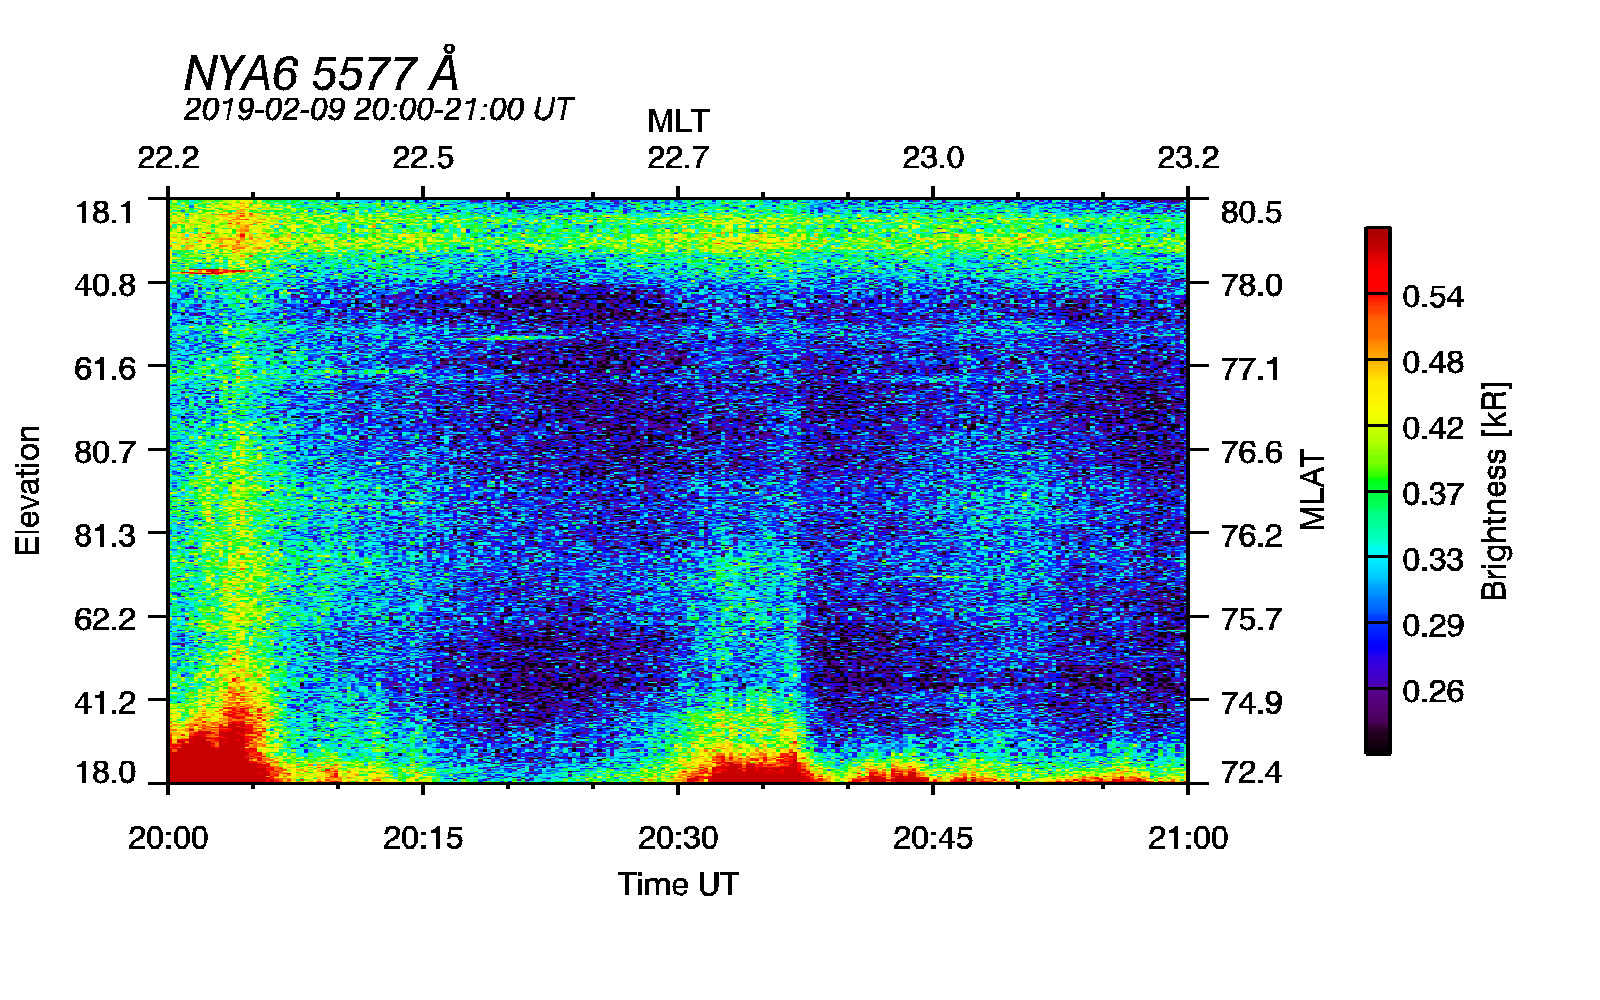
Task: Click MLAT tick label '77.1'
Action: (x=1251, y=368)
